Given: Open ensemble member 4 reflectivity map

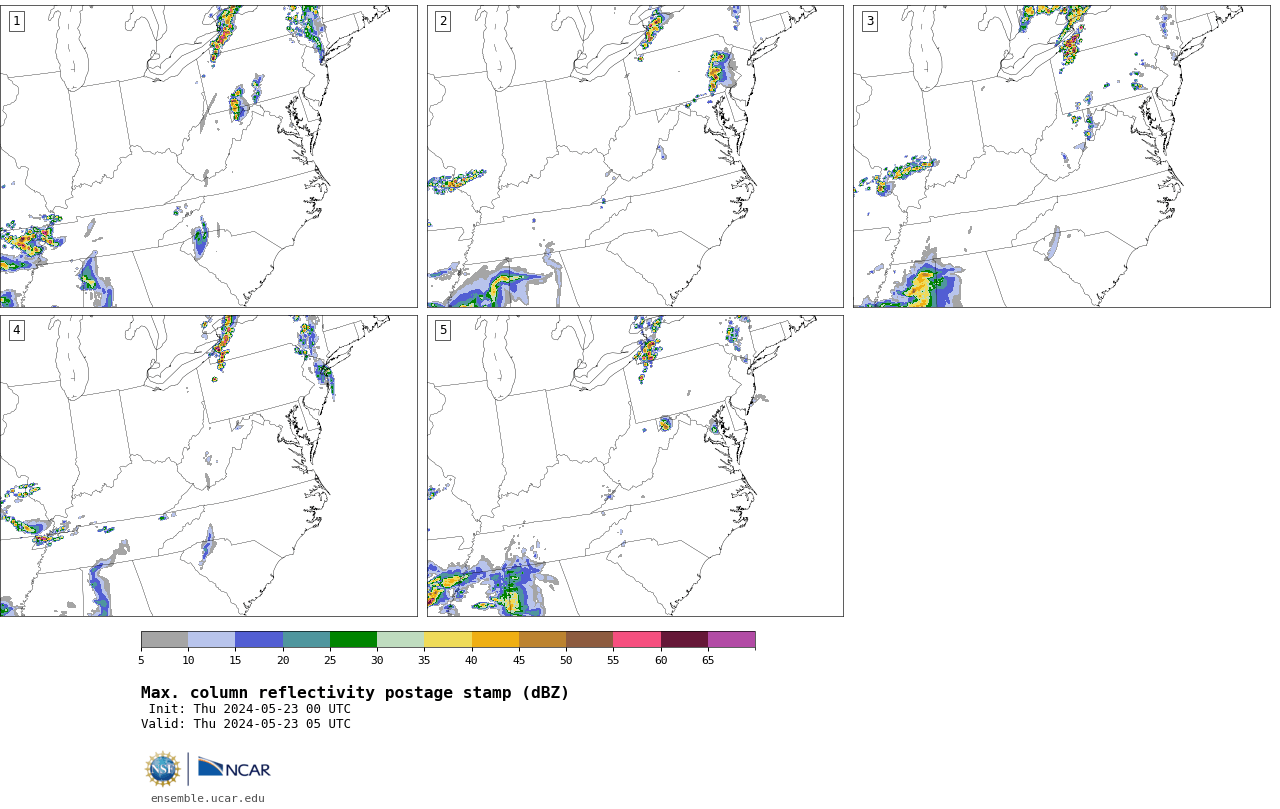Looking at the screenshot, I should tap(209, 466).
